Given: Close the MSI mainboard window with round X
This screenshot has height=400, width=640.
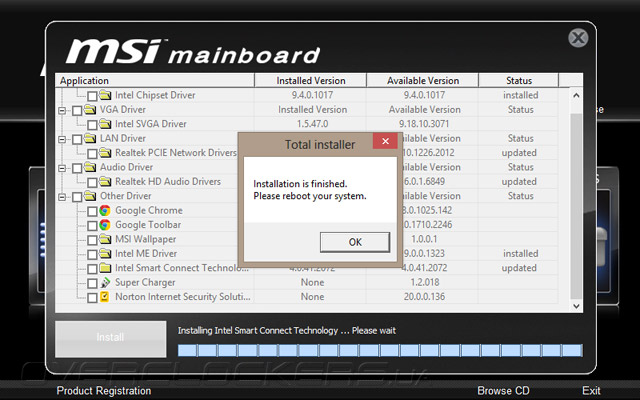Looking at the screenshot, I should click(x=578, y=38).
